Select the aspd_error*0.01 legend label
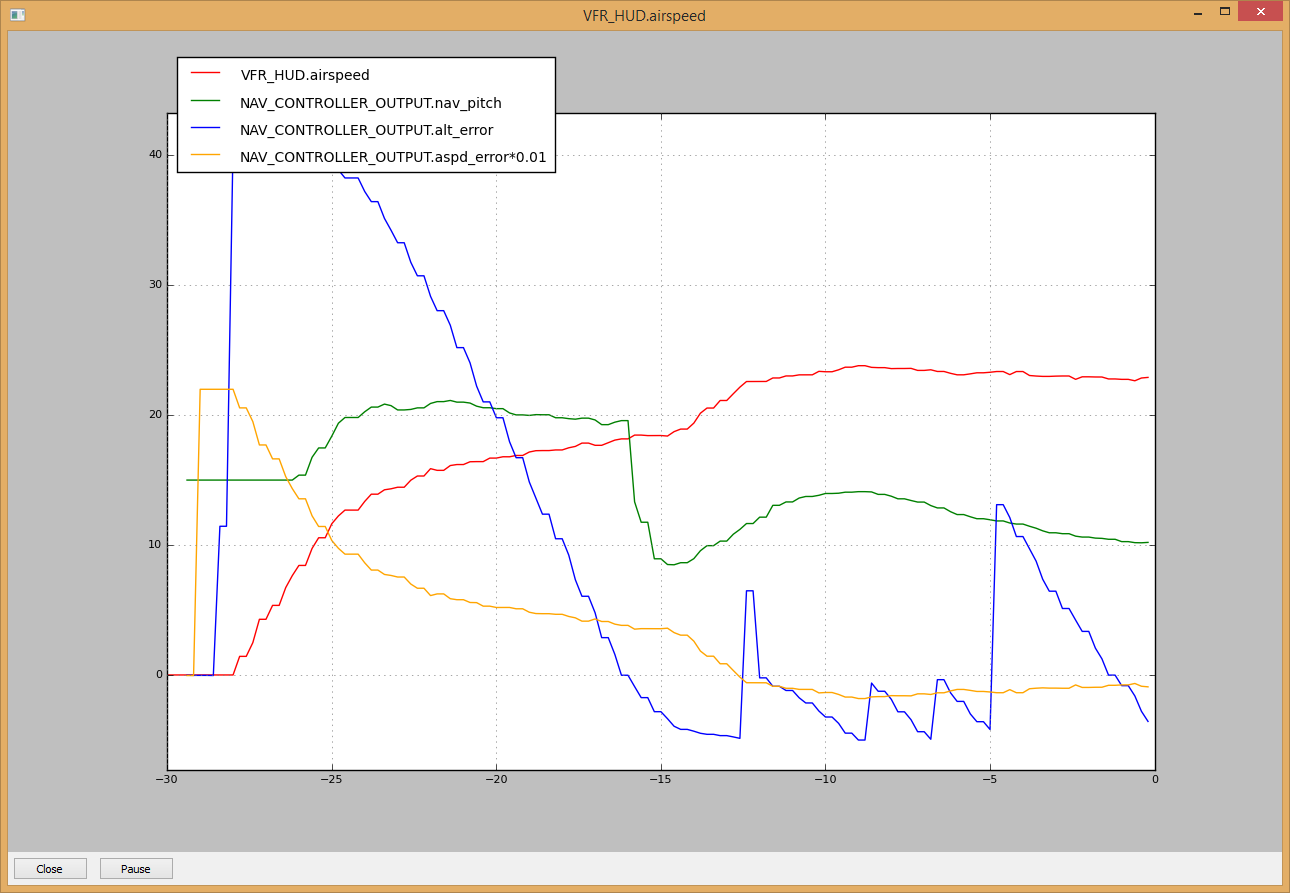 pos(393,156)
